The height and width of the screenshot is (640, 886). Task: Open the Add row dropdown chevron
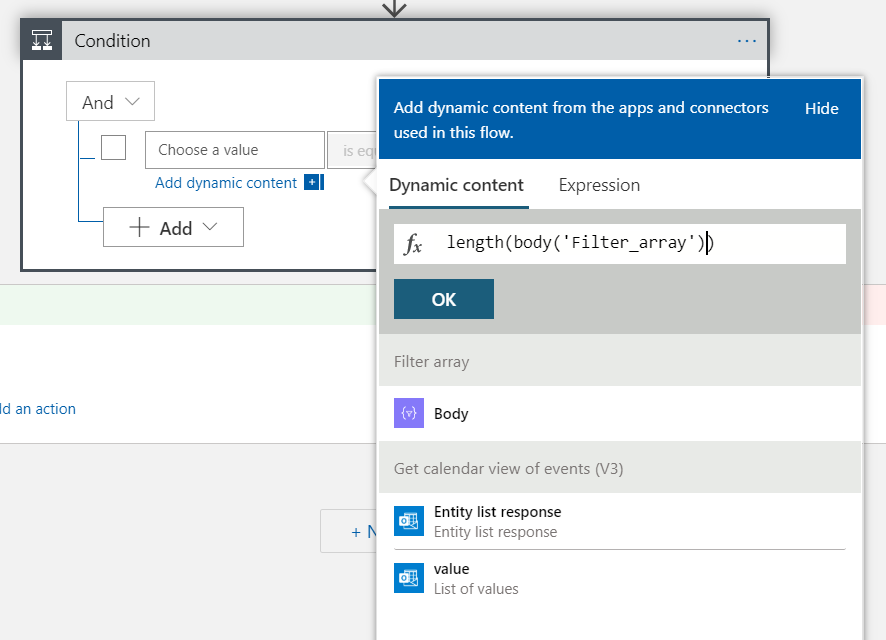209,227
